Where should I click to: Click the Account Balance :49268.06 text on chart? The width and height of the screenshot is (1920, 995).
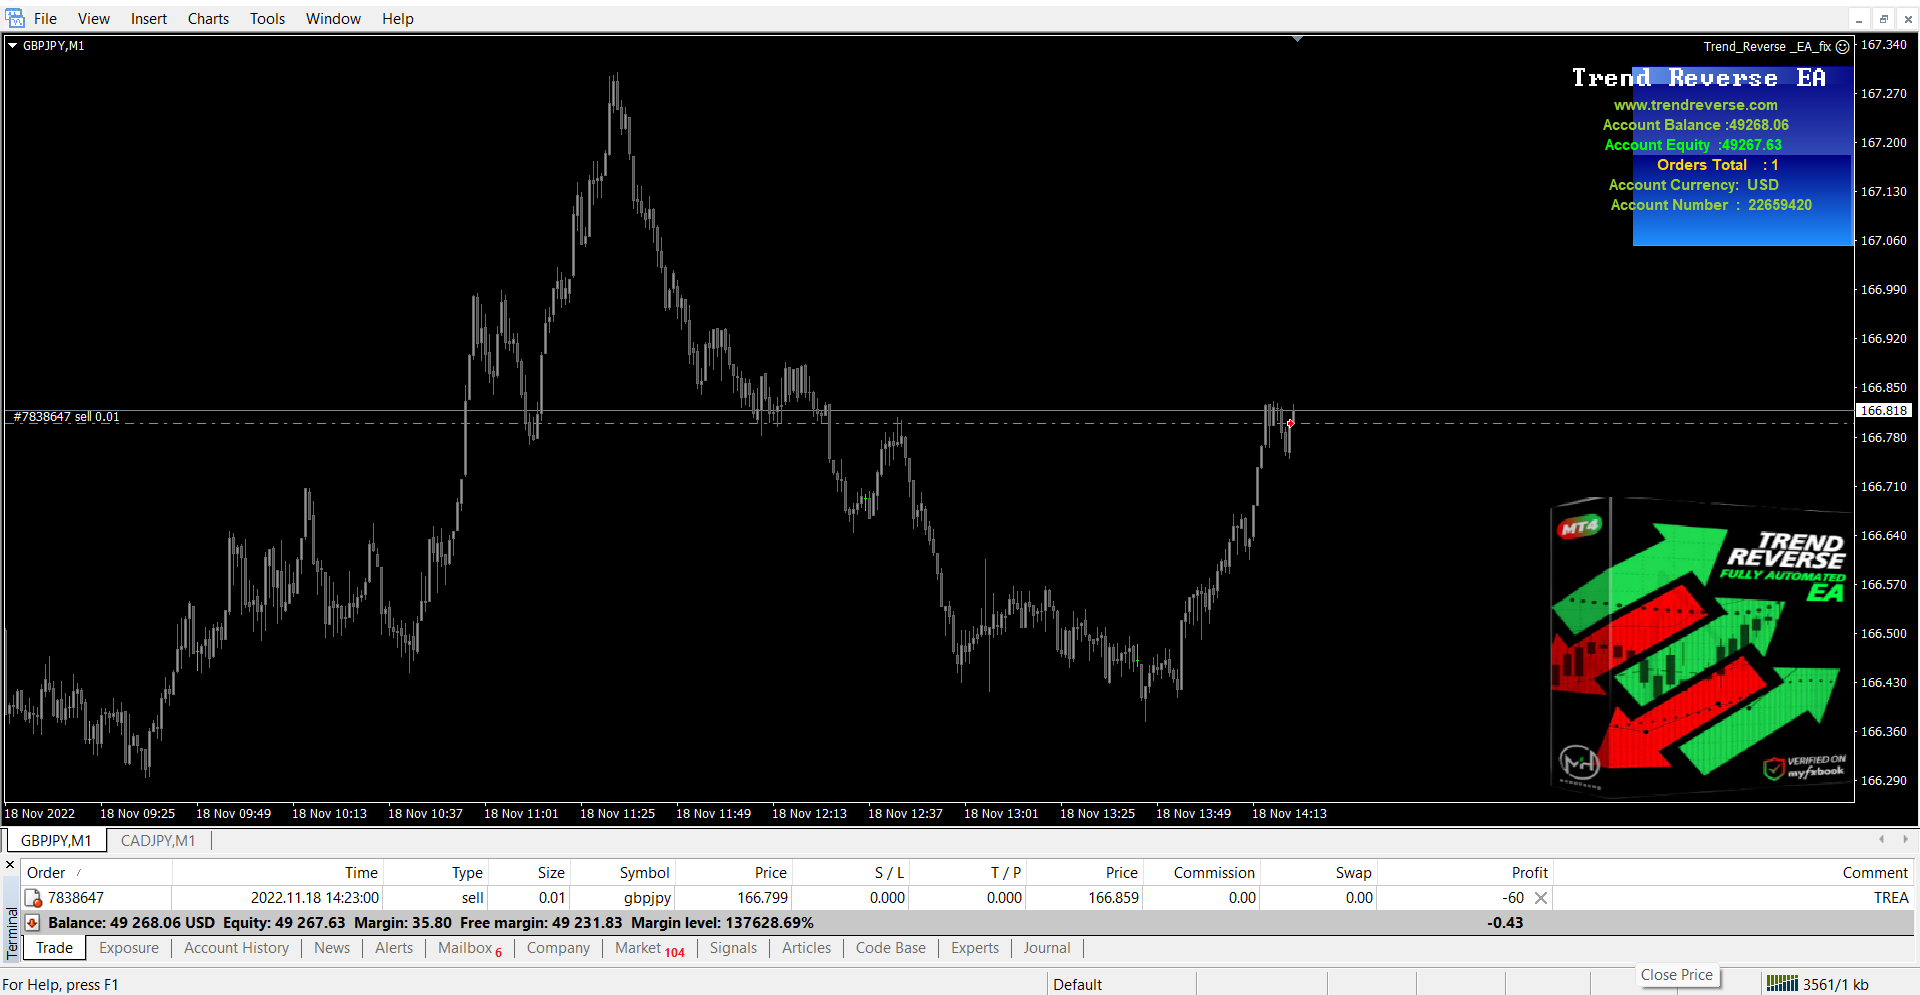coord(1695,125)
